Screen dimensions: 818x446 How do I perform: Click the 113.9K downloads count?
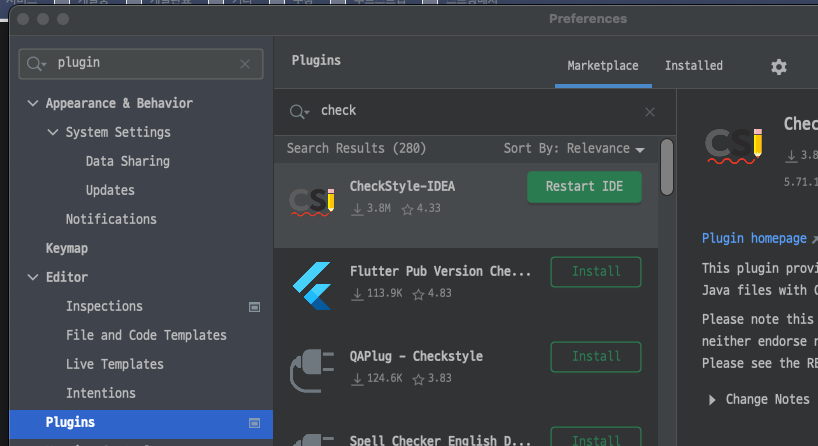(378, 294)
